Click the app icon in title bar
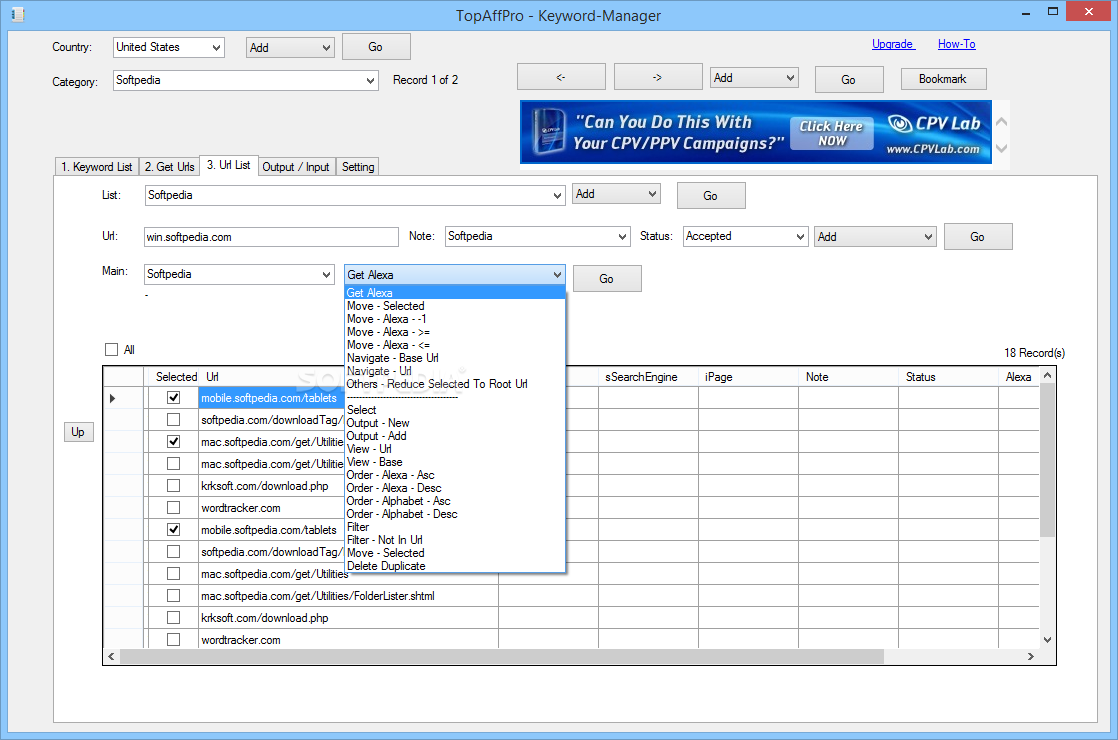The image size is (1118, 740). (x=18, y=14)
